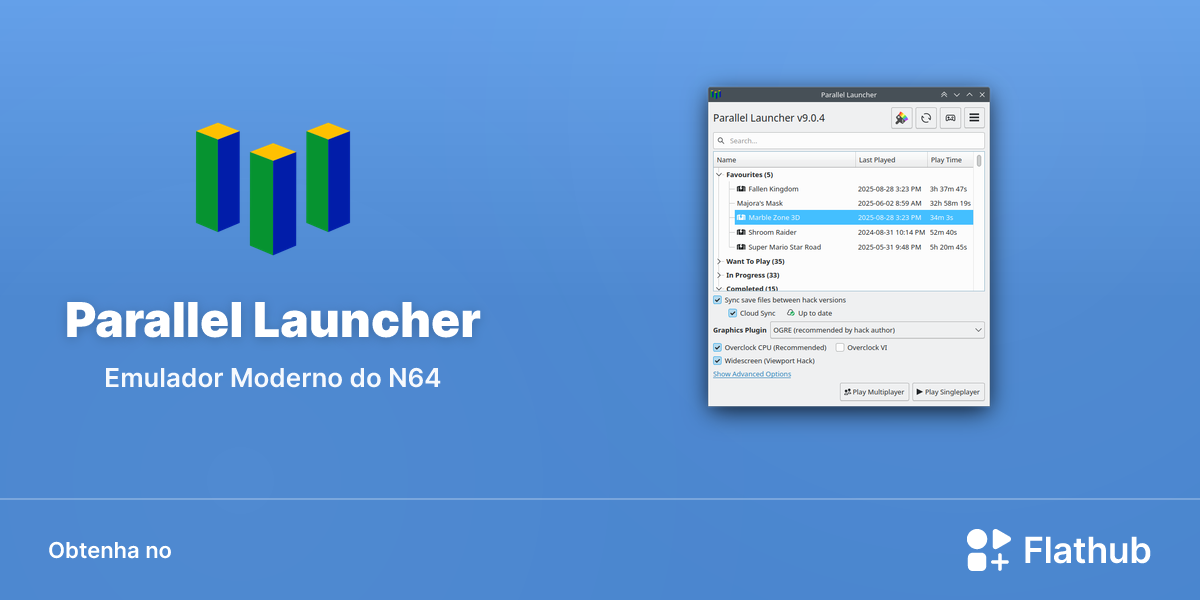1200x600 pixels.
Task: Open the hamburger menu button
Action: click(x=974, y=118)
